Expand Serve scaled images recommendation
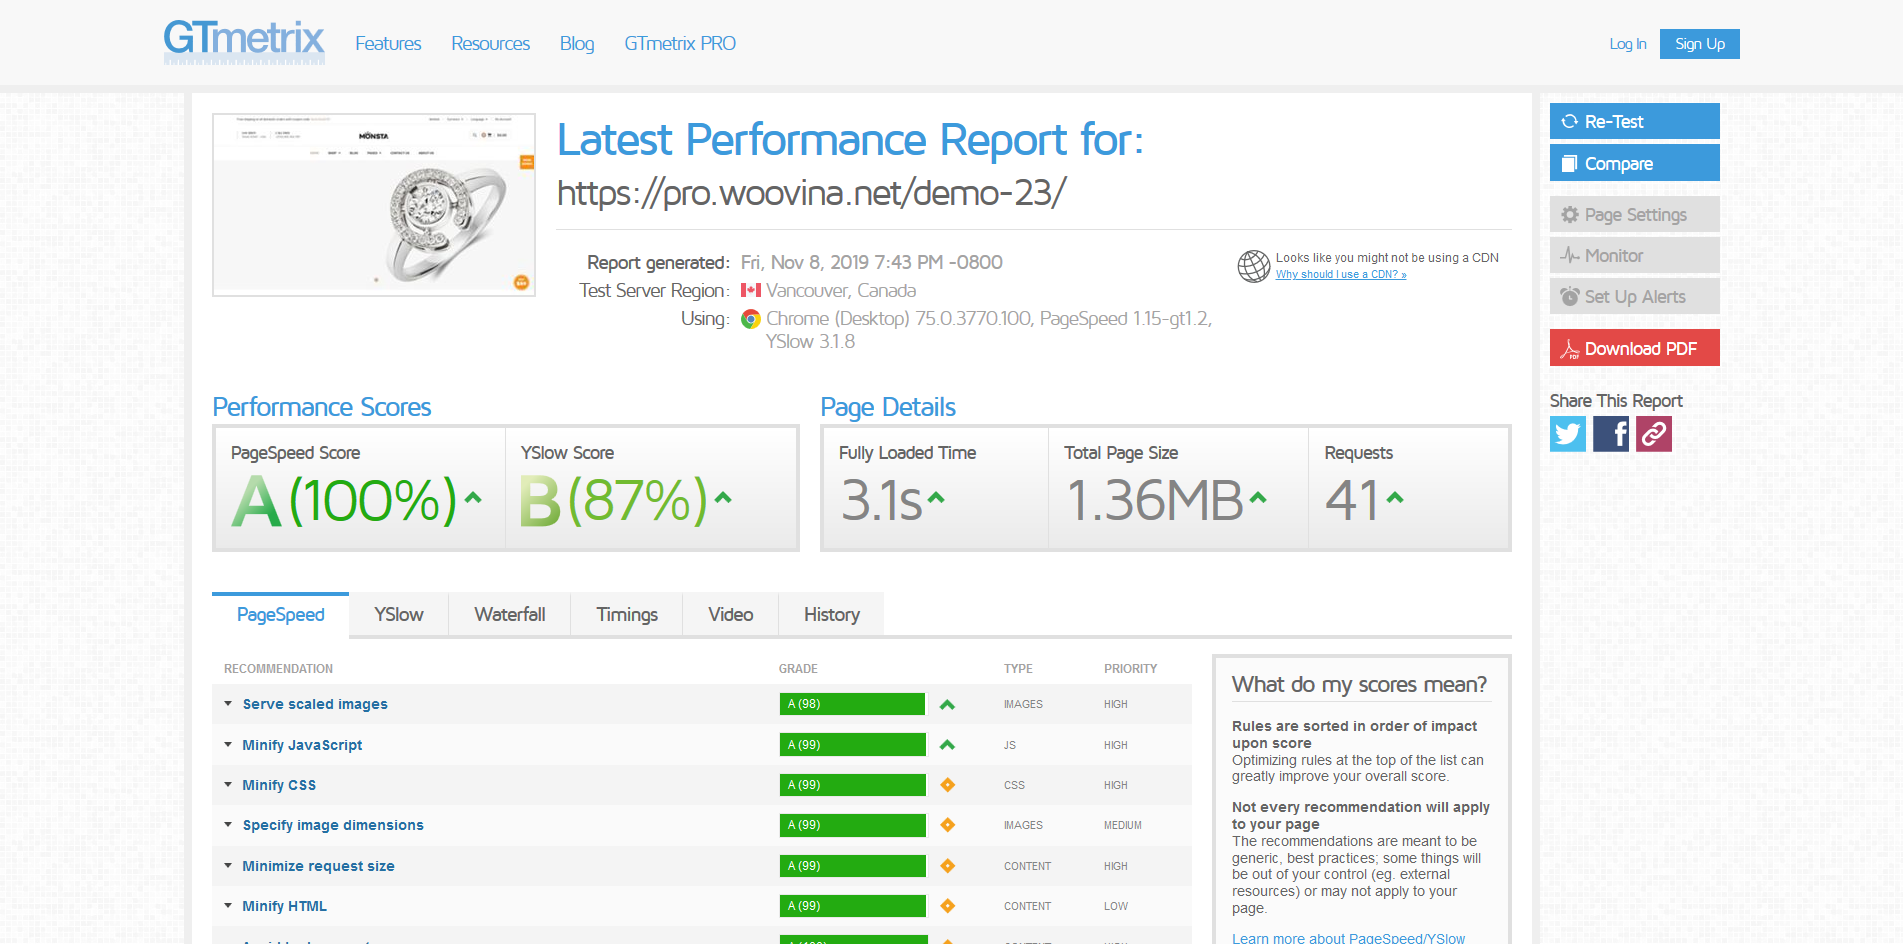 228,704
